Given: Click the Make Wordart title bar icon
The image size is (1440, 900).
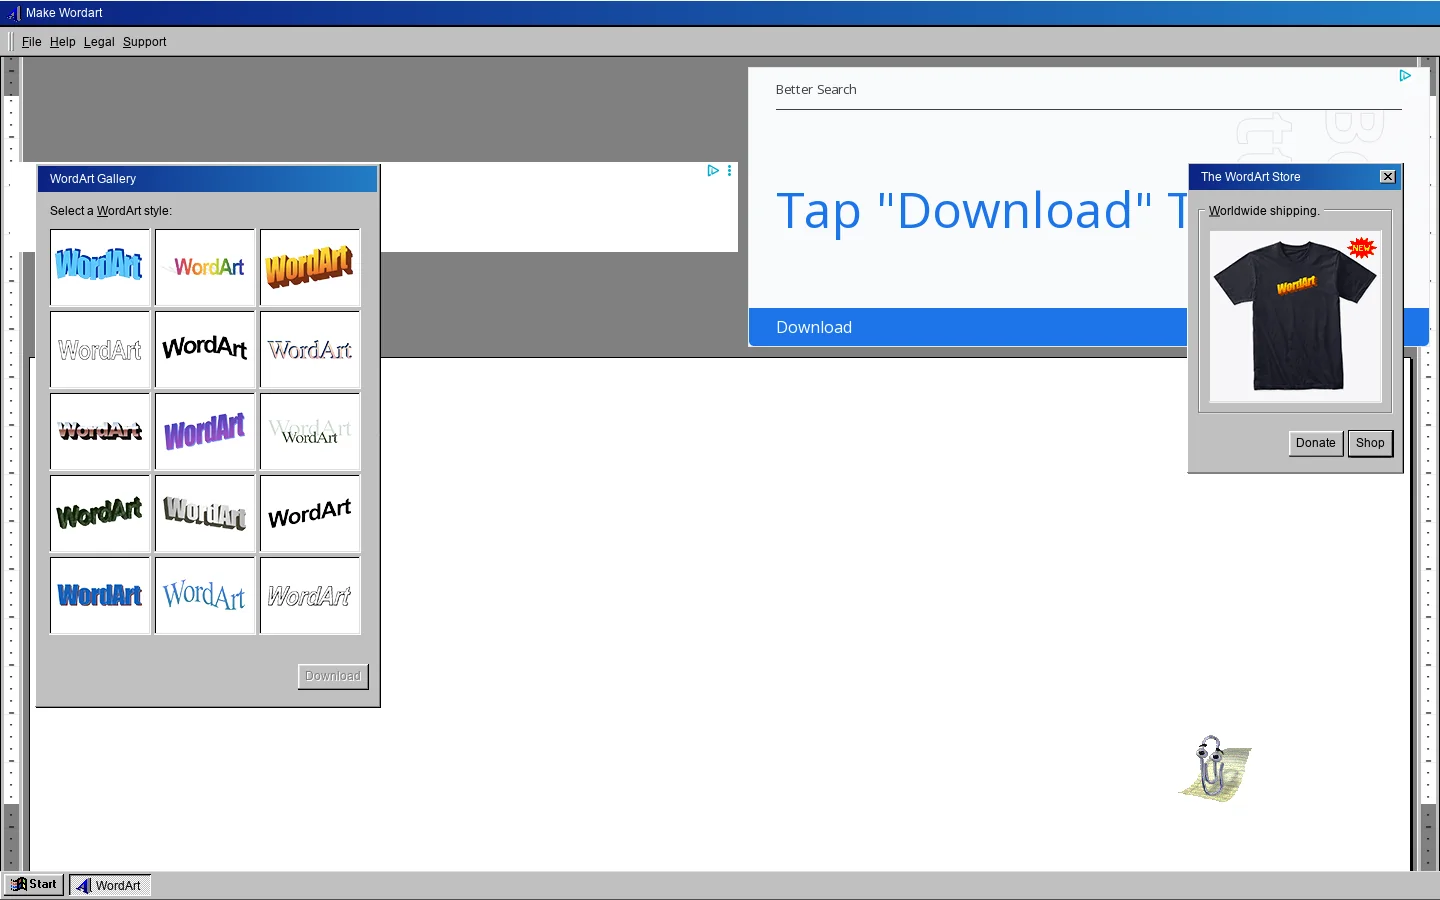Looking at the screenshot, I should point(13,13).
